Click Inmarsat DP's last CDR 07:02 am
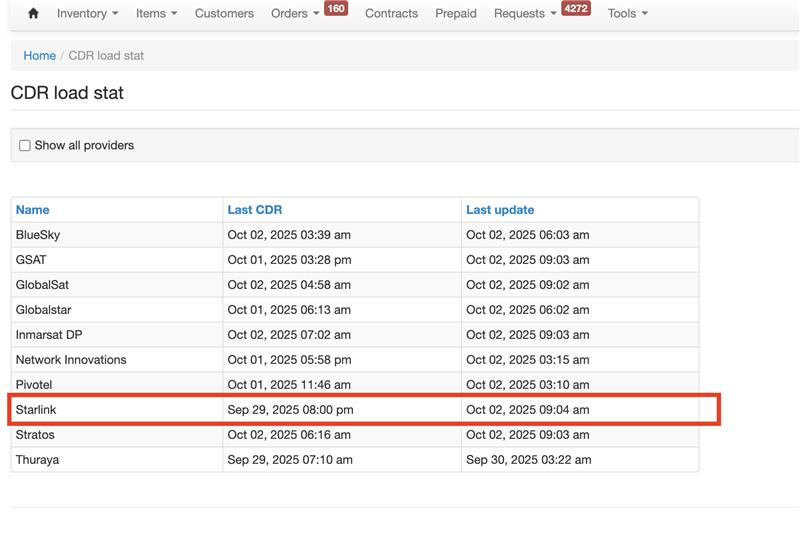 289,335
